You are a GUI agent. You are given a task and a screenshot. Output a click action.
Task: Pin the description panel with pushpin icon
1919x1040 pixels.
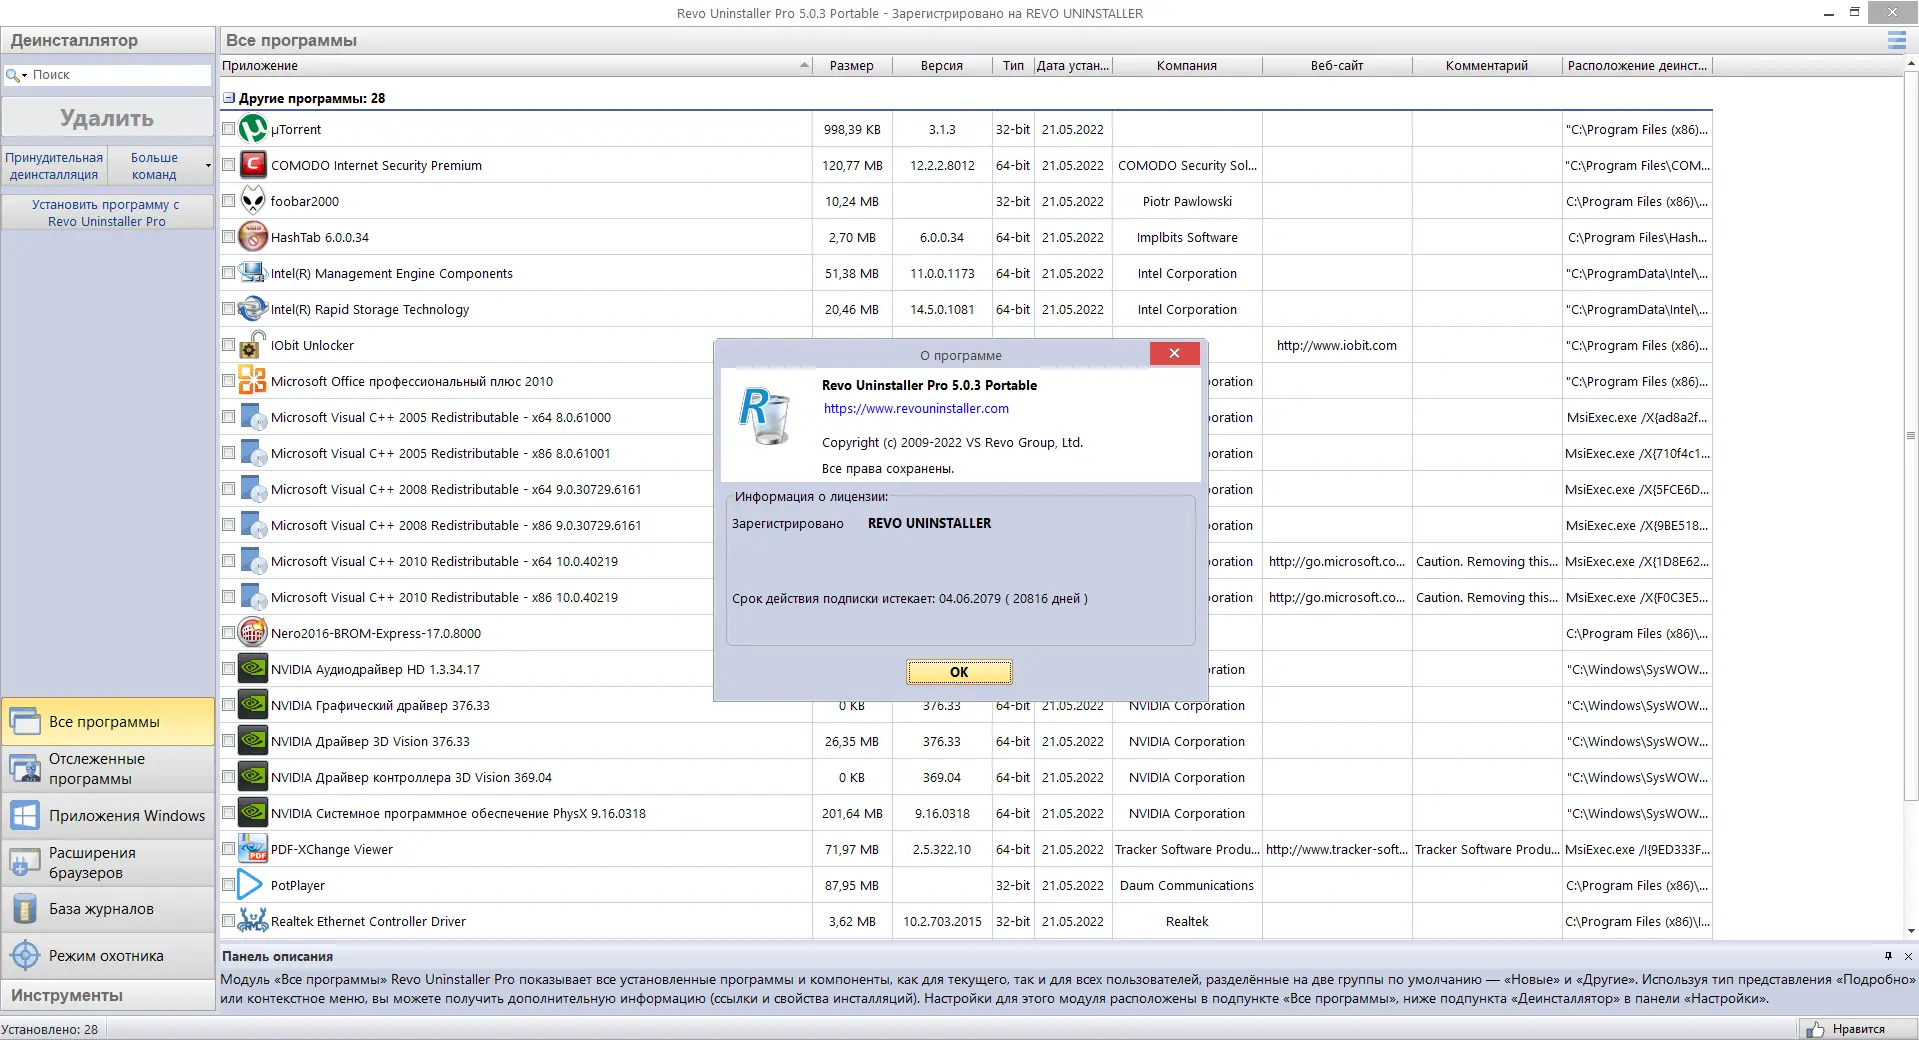[1888, 956]
